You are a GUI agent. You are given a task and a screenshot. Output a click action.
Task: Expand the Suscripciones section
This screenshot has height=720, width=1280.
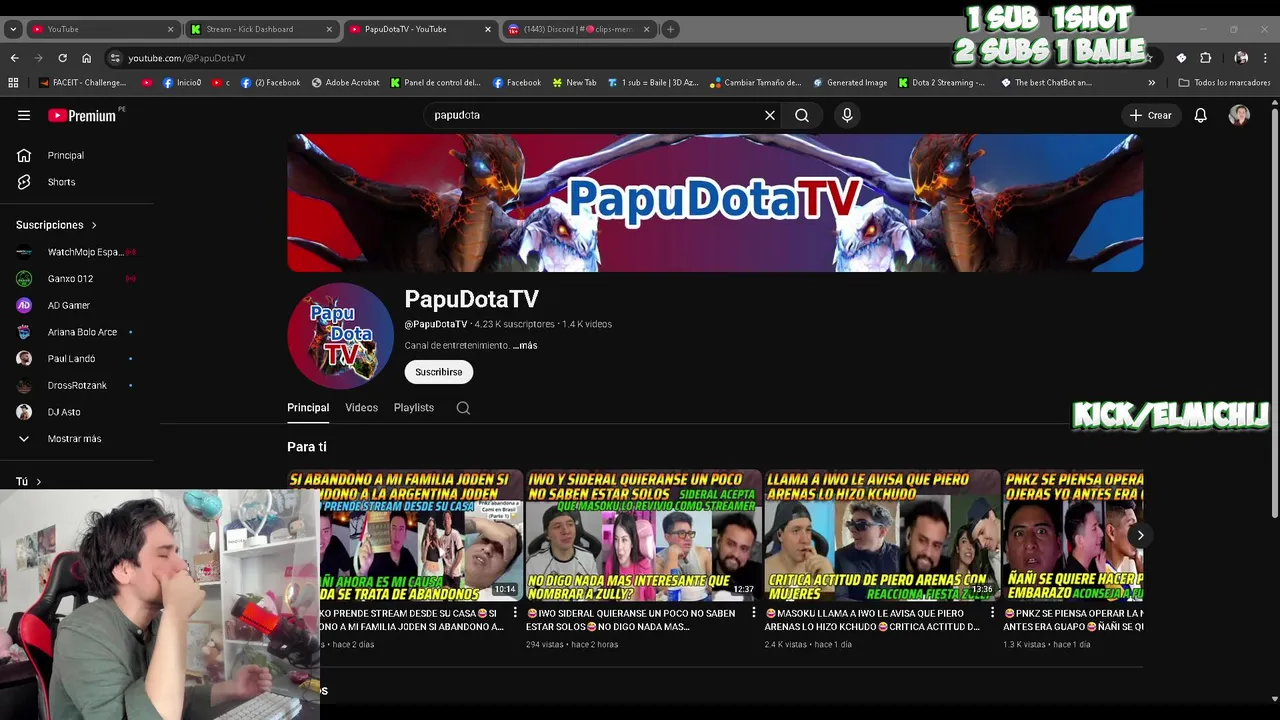tap(56, 225)
